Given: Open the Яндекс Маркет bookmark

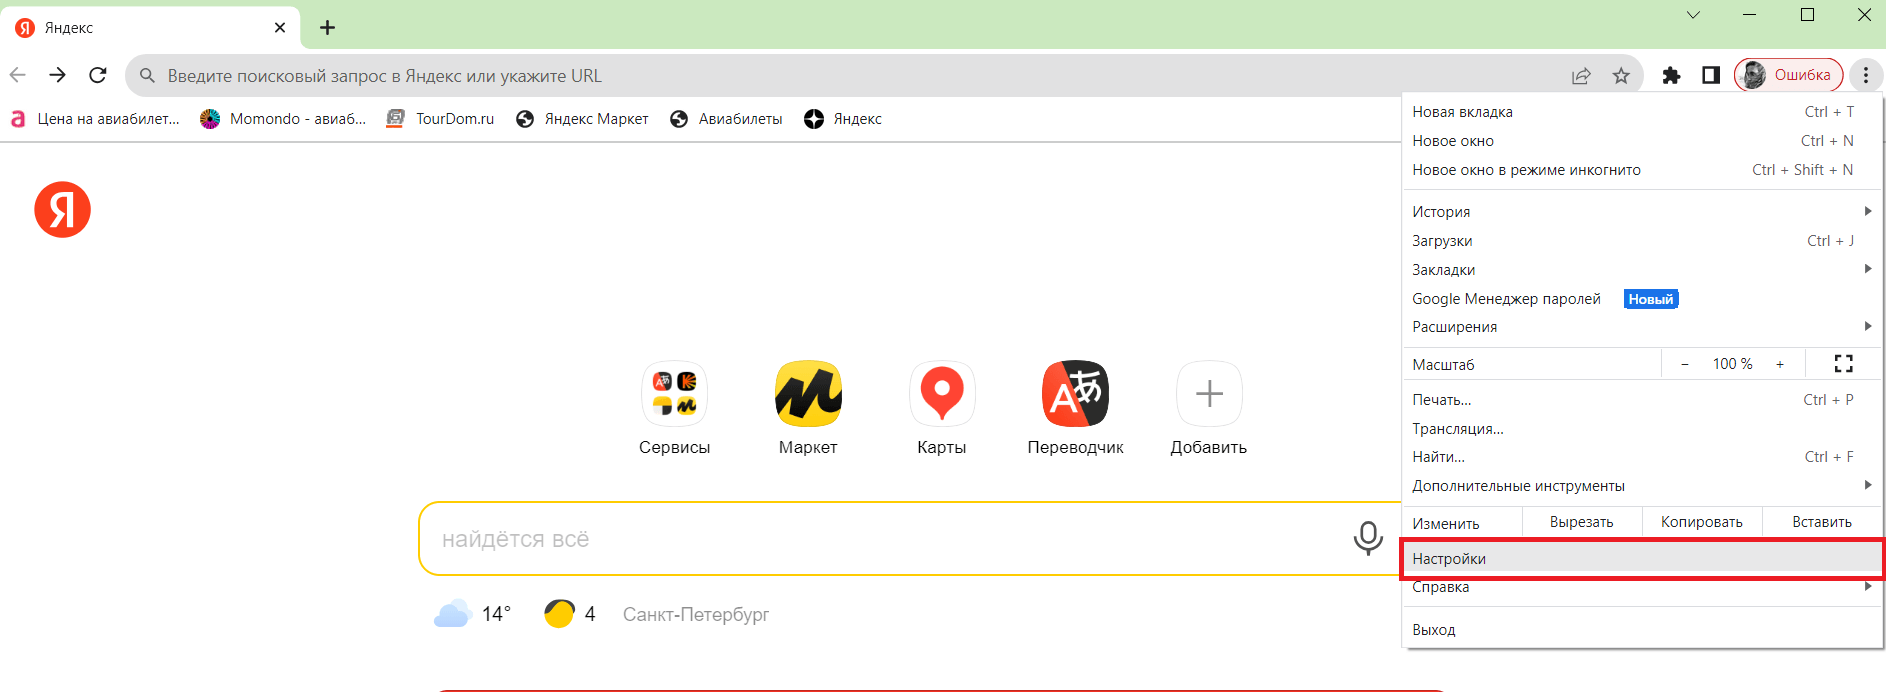Looking at the screenshot, I should pos(582,119).
